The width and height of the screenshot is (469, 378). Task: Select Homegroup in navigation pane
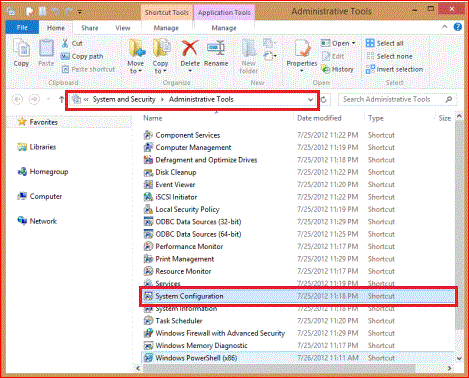pyautogui.click(x=49, y=172)
